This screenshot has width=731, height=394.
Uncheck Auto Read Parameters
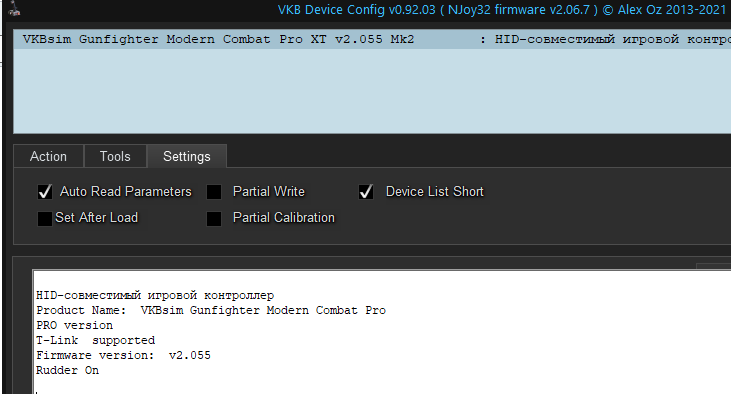45,192
